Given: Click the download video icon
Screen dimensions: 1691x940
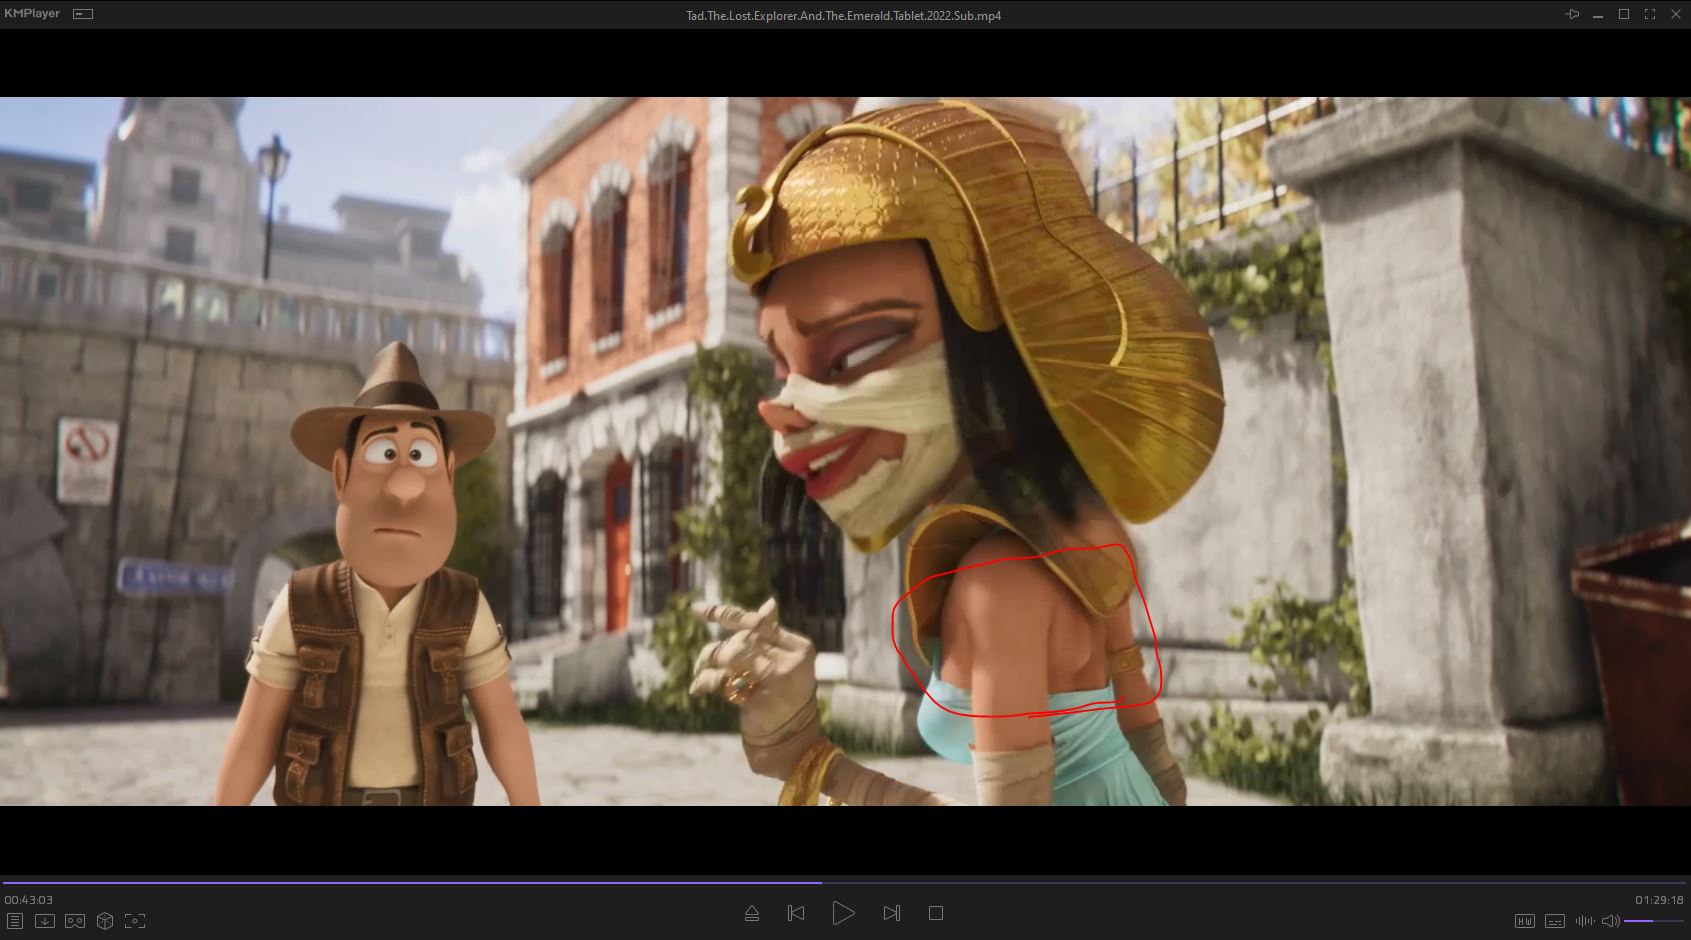Looking at the screenshot, I should pyautogui.click(x=44, y=921).
